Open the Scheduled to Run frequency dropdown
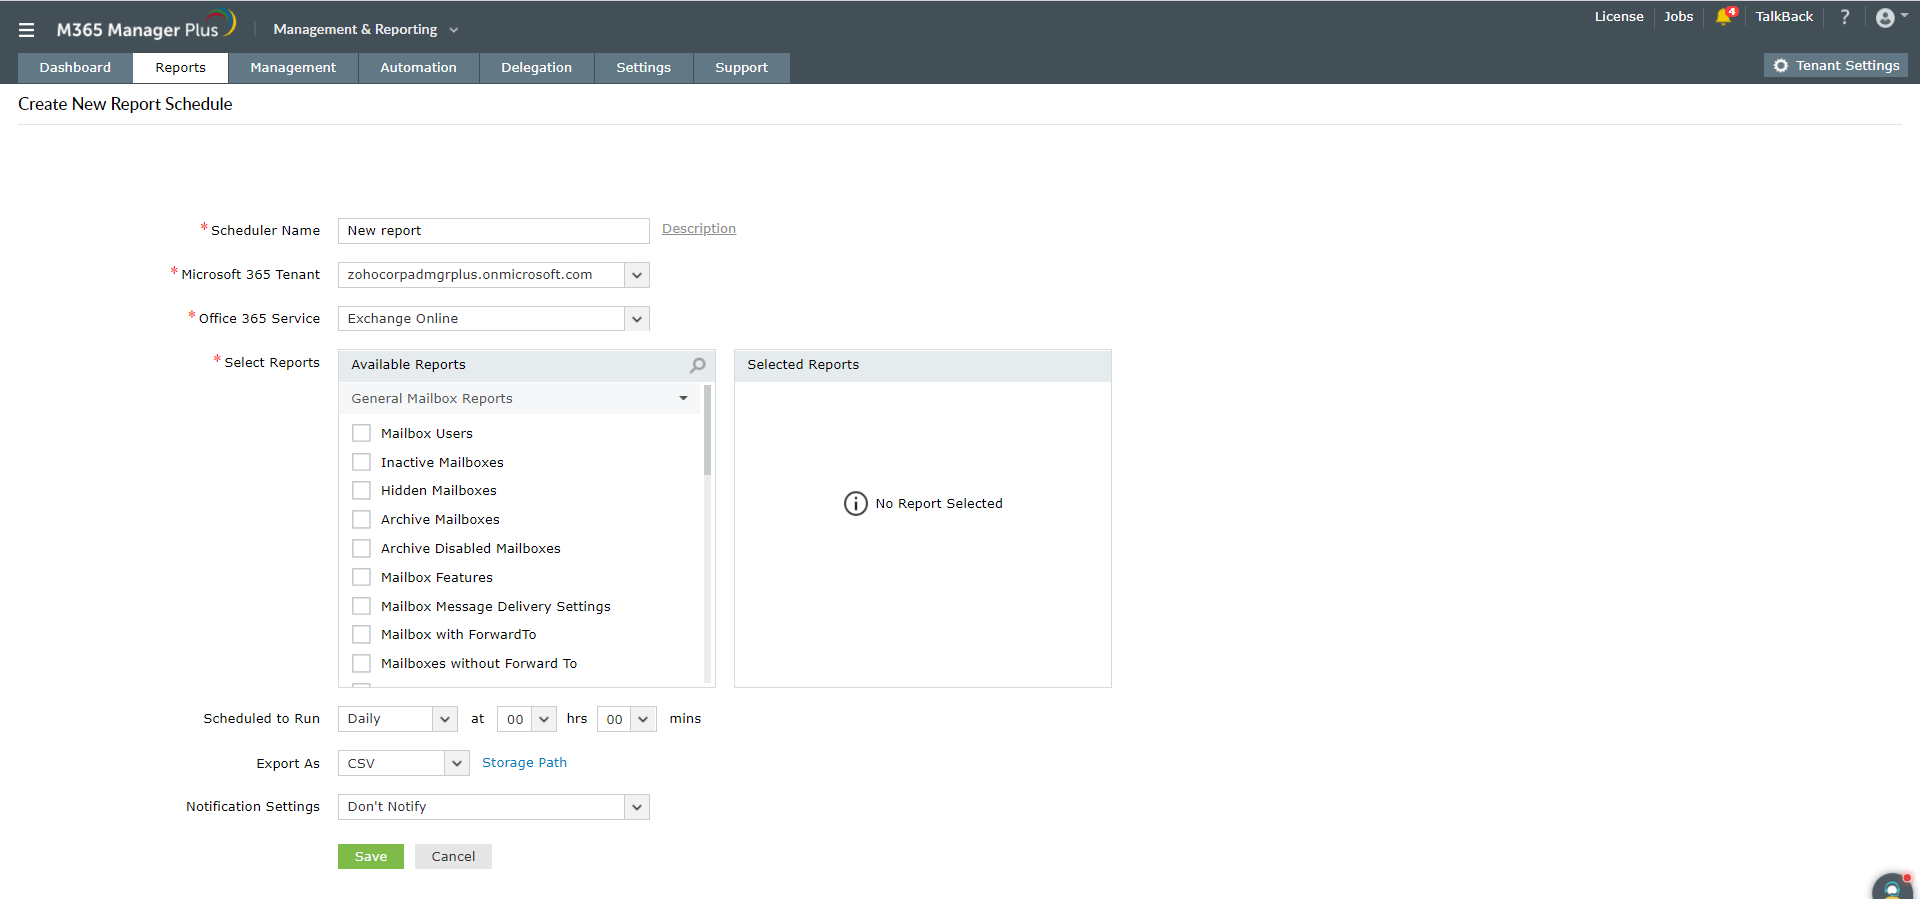1920x899 pixels. (x=398, y=719)
